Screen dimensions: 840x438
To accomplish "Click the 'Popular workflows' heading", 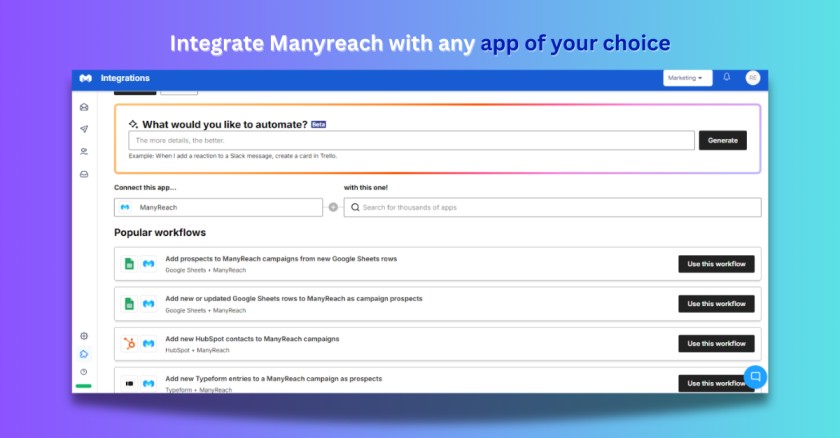I will 160,232.
